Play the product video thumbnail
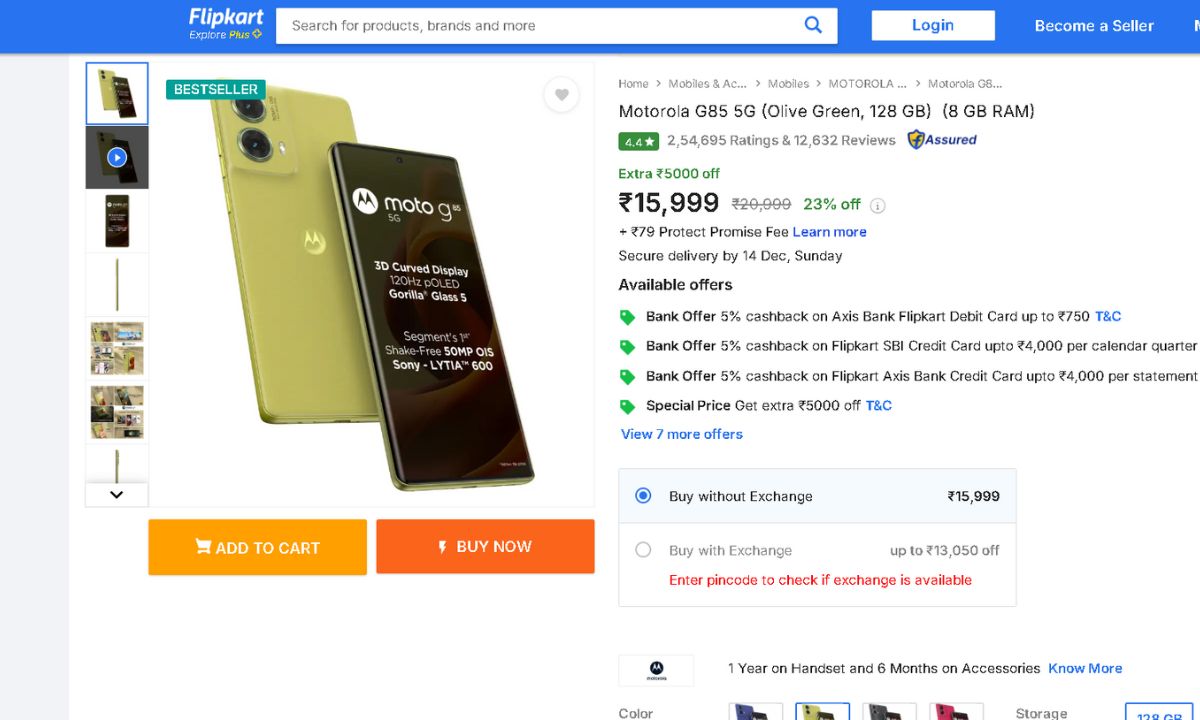The width and height of the screenshot is (1200, 720). pyautogui.click(x=117, y=157)
